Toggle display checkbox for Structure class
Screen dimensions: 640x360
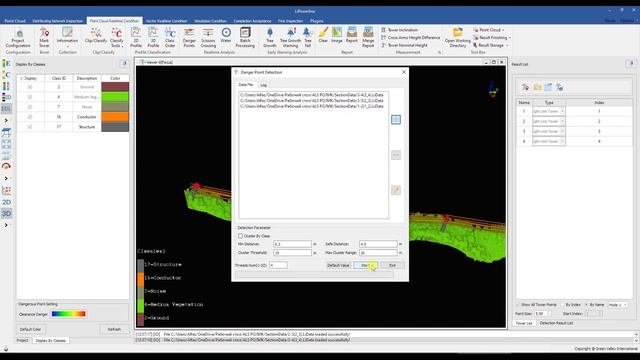(x=30, y=127)
